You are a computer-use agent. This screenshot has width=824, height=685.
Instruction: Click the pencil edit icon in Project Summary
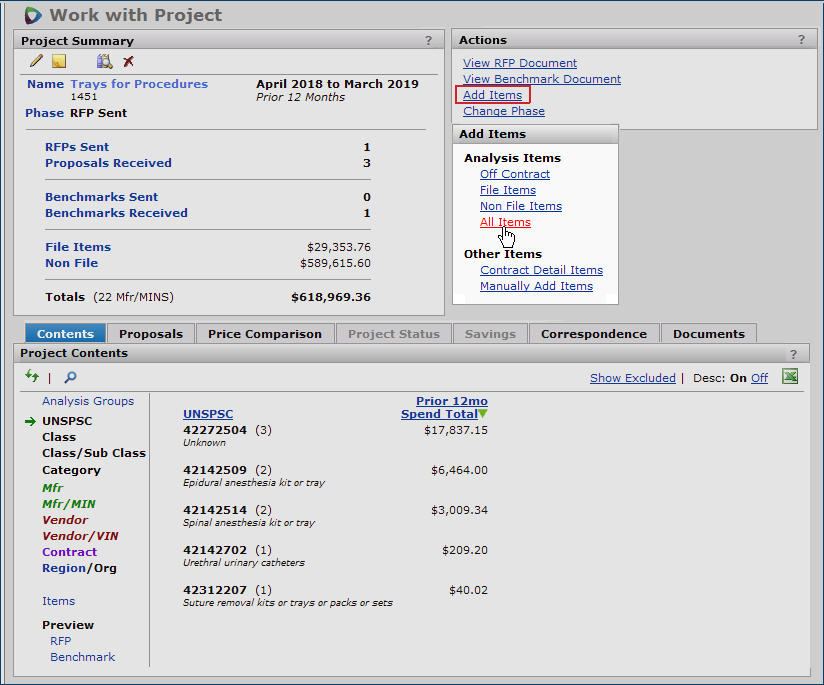pyautogui.click(x=36, y=62)
